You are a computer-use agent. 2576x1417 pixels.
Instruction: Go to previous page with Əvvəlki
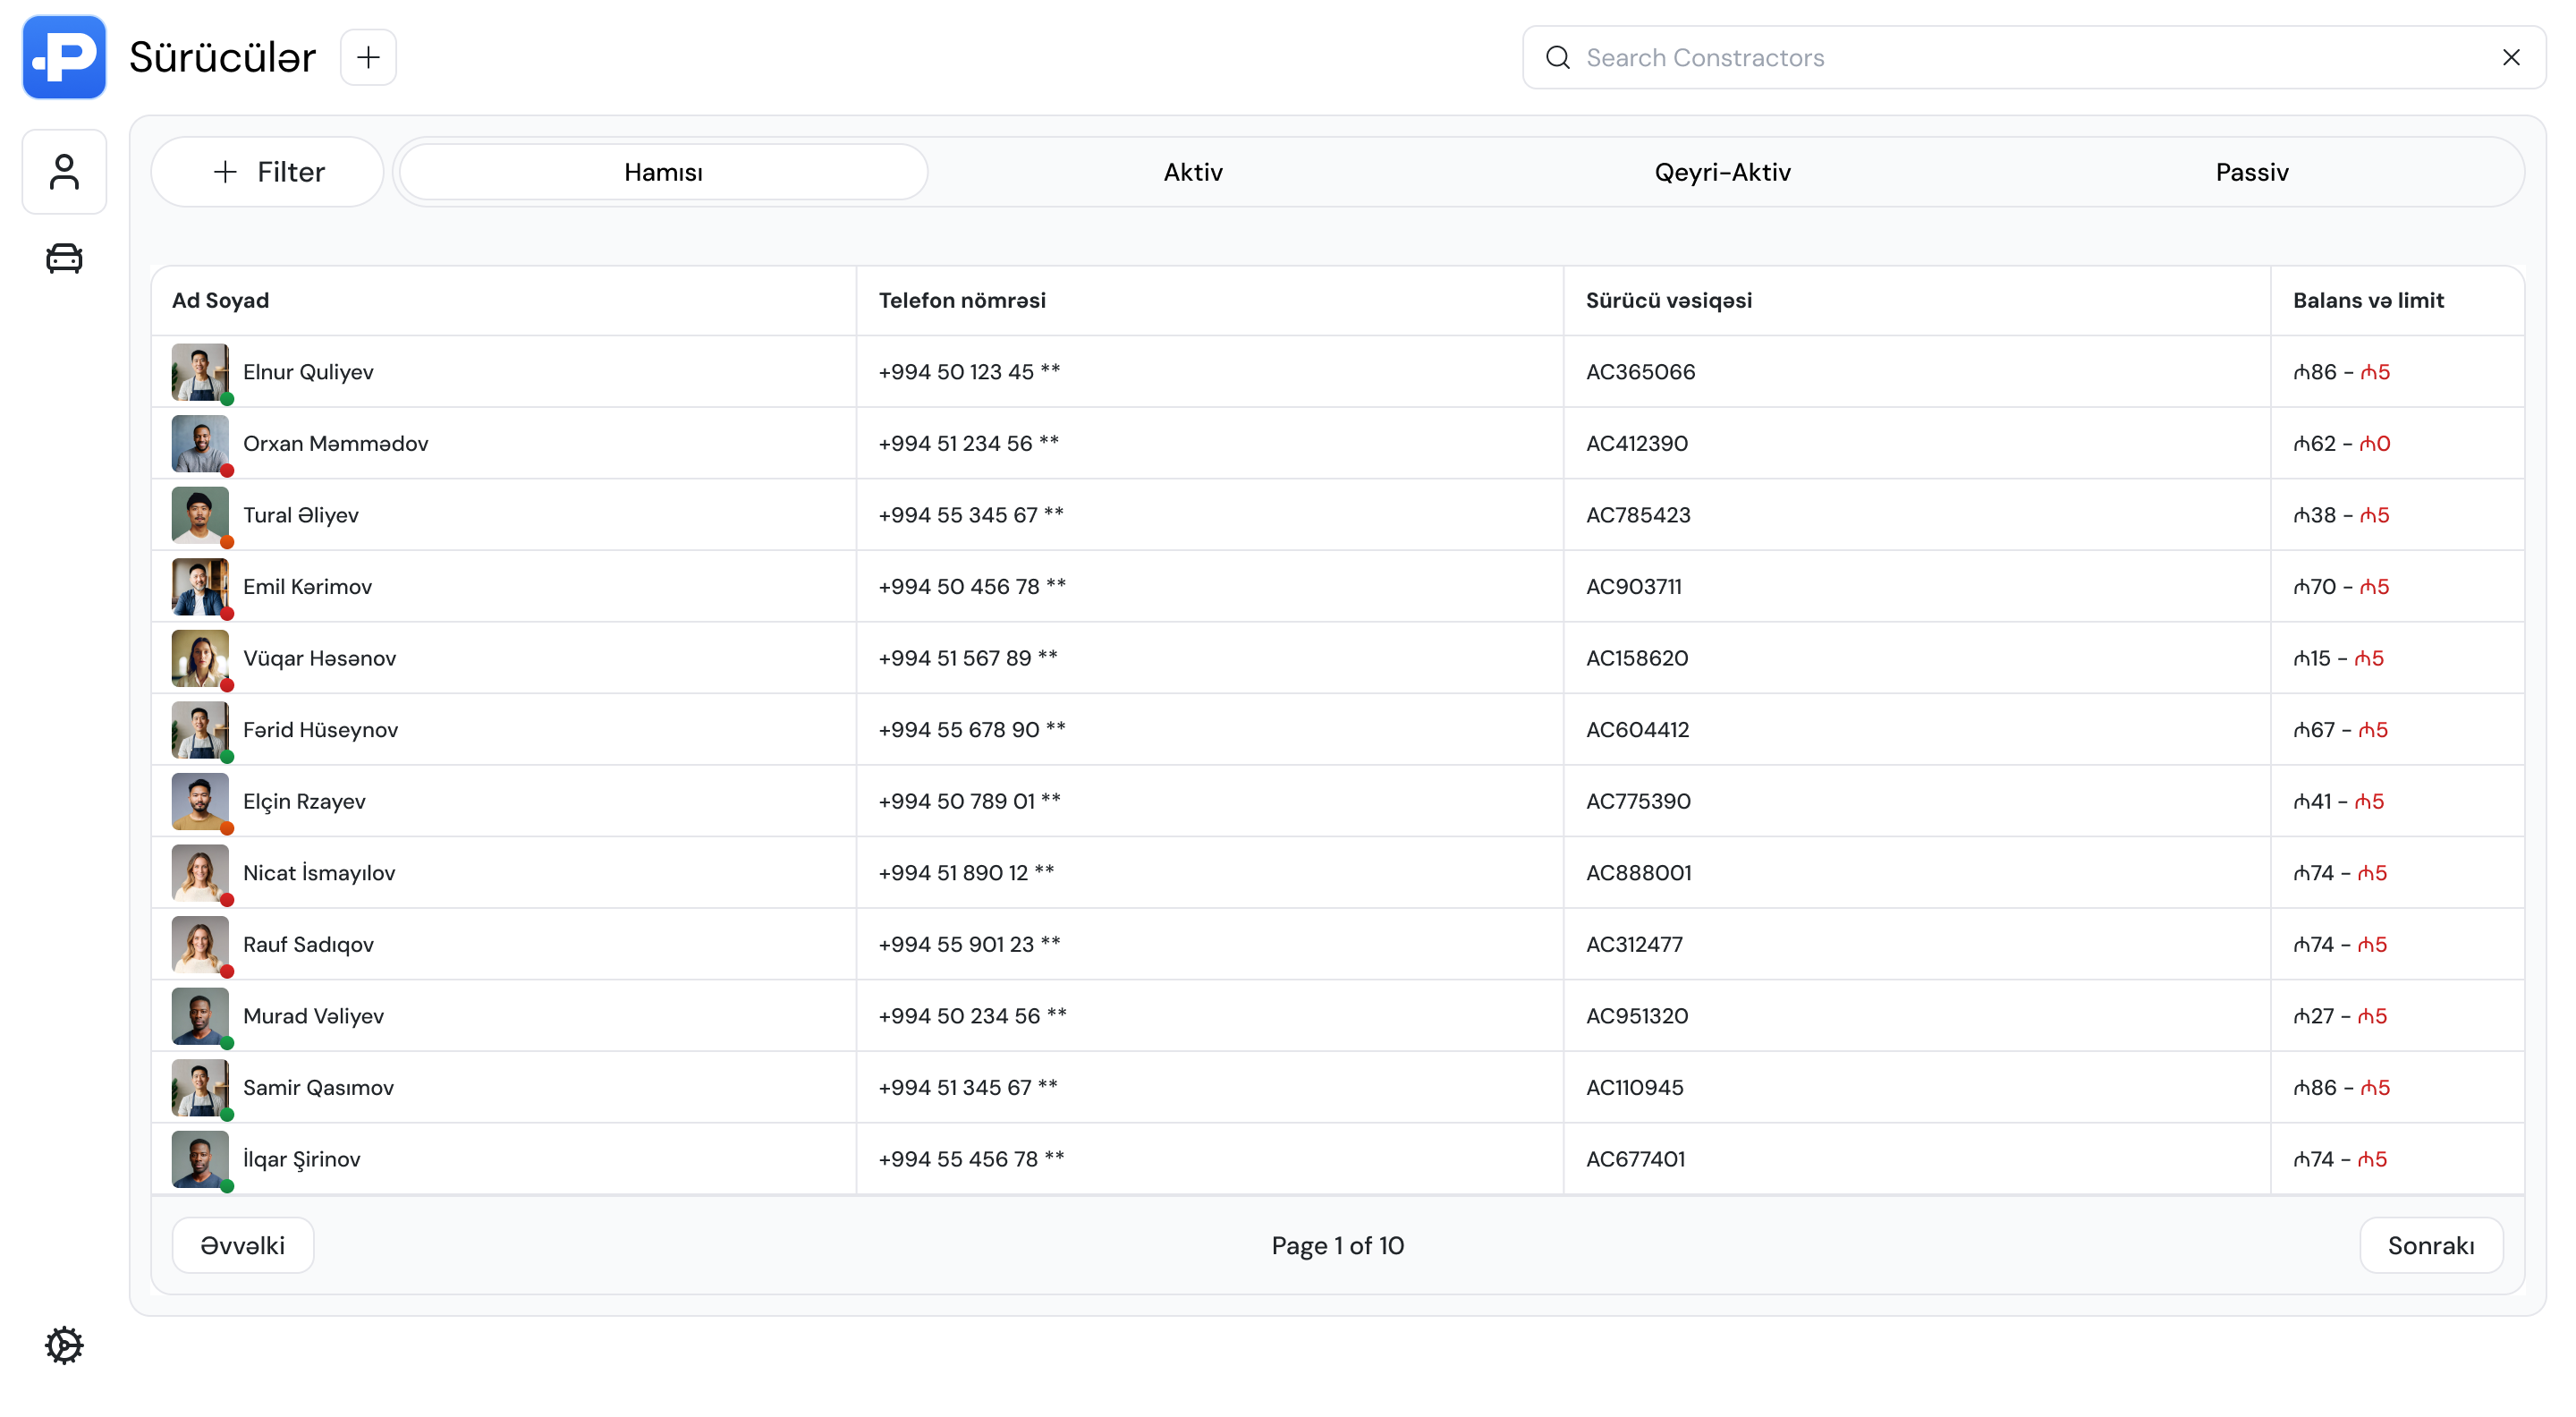pyautogui.click(x=243, y=1245)
